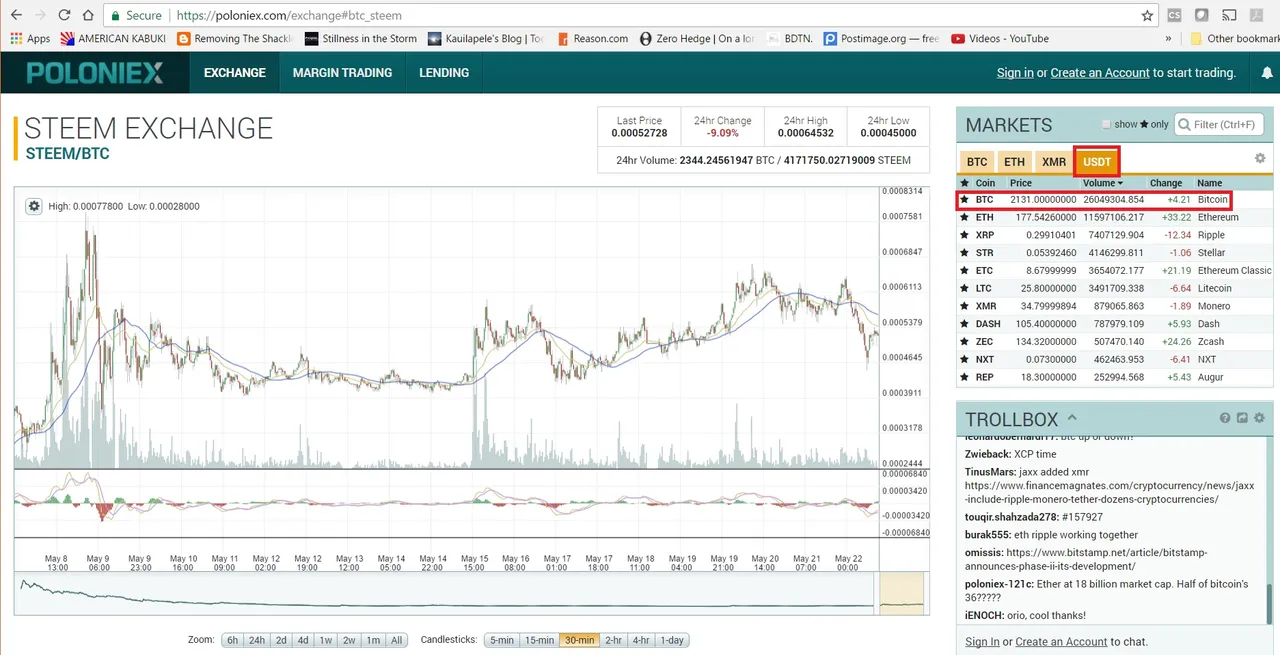Sort markets by the Volume column arrow
Image resolution: width=1280 pixels, height=655 pixels.
(1120, 183)
